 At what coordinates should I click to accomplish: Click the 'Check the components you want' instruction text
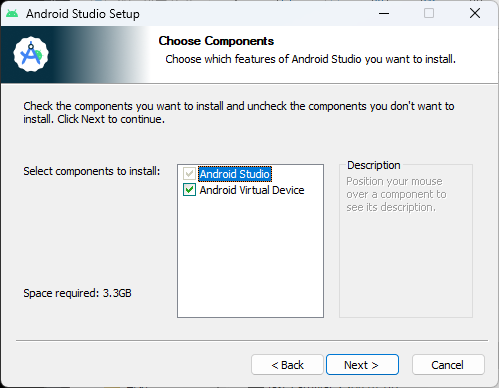239,112
